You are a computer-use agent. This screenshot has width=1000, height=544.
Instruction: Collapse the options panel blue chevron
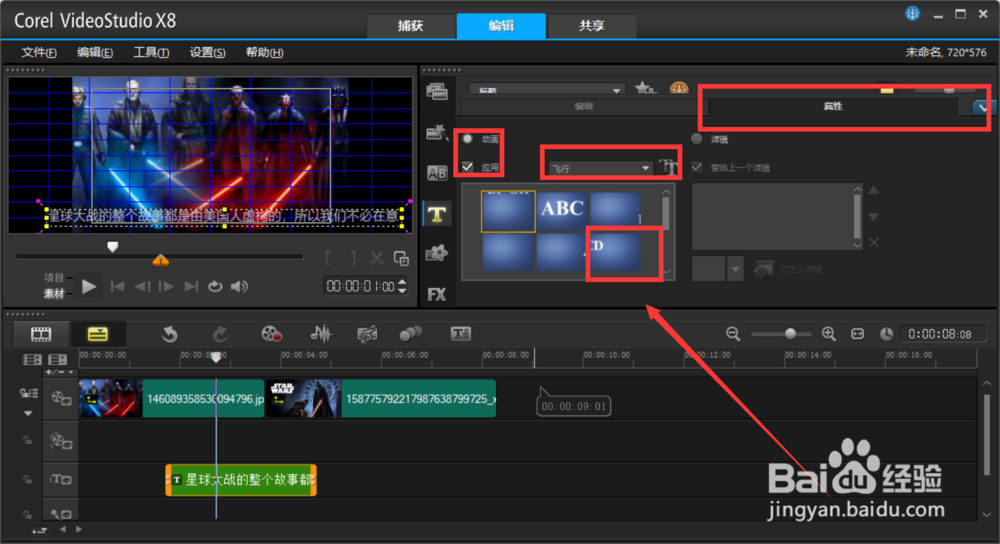point(982,108)
